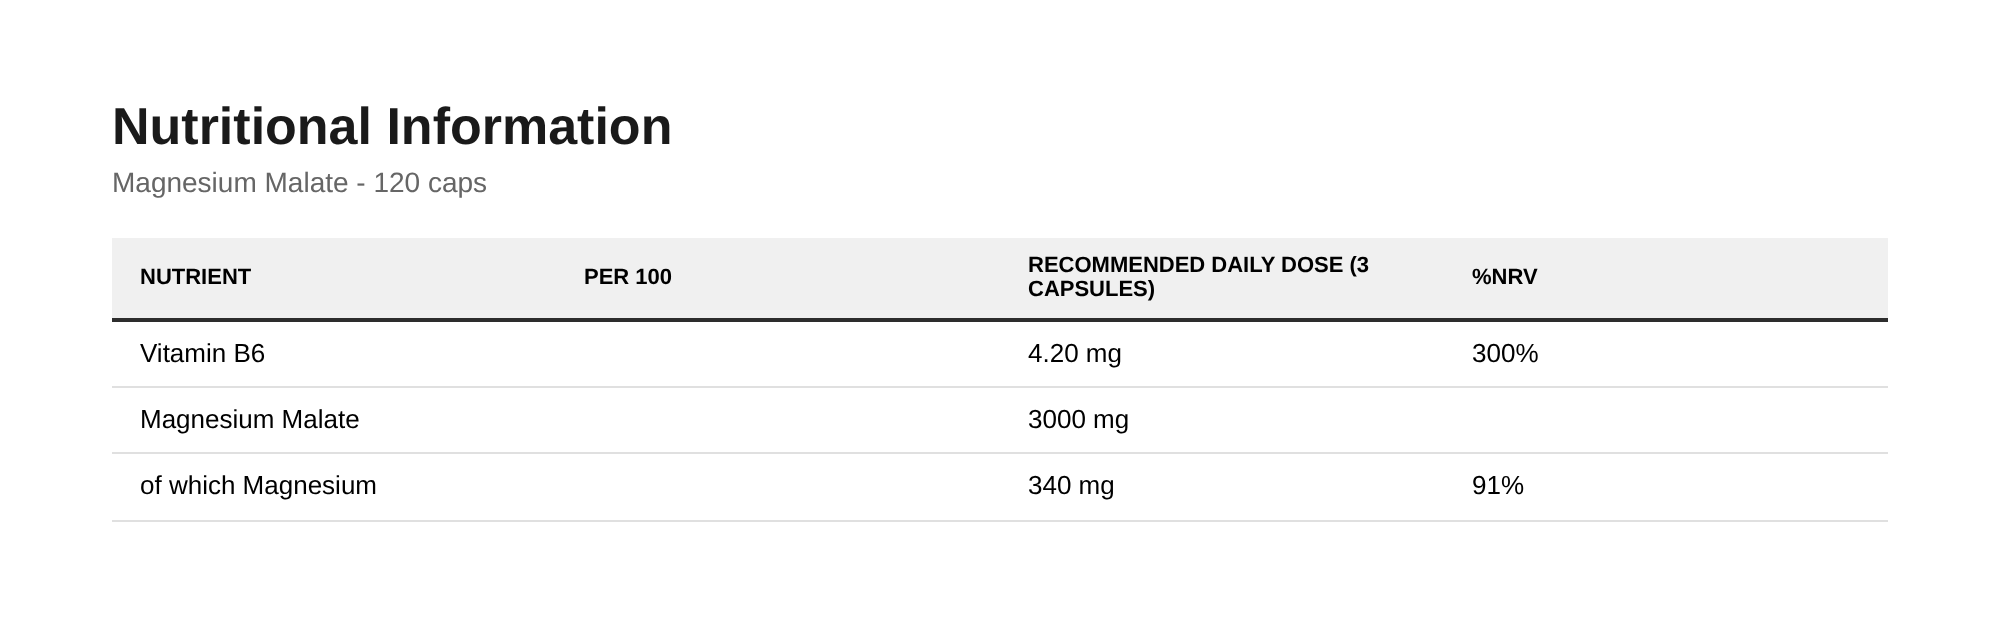2000x618 pixels.
Task: Click empty PER 100 cell for Magnesium Malate
Action: [778, 420]
